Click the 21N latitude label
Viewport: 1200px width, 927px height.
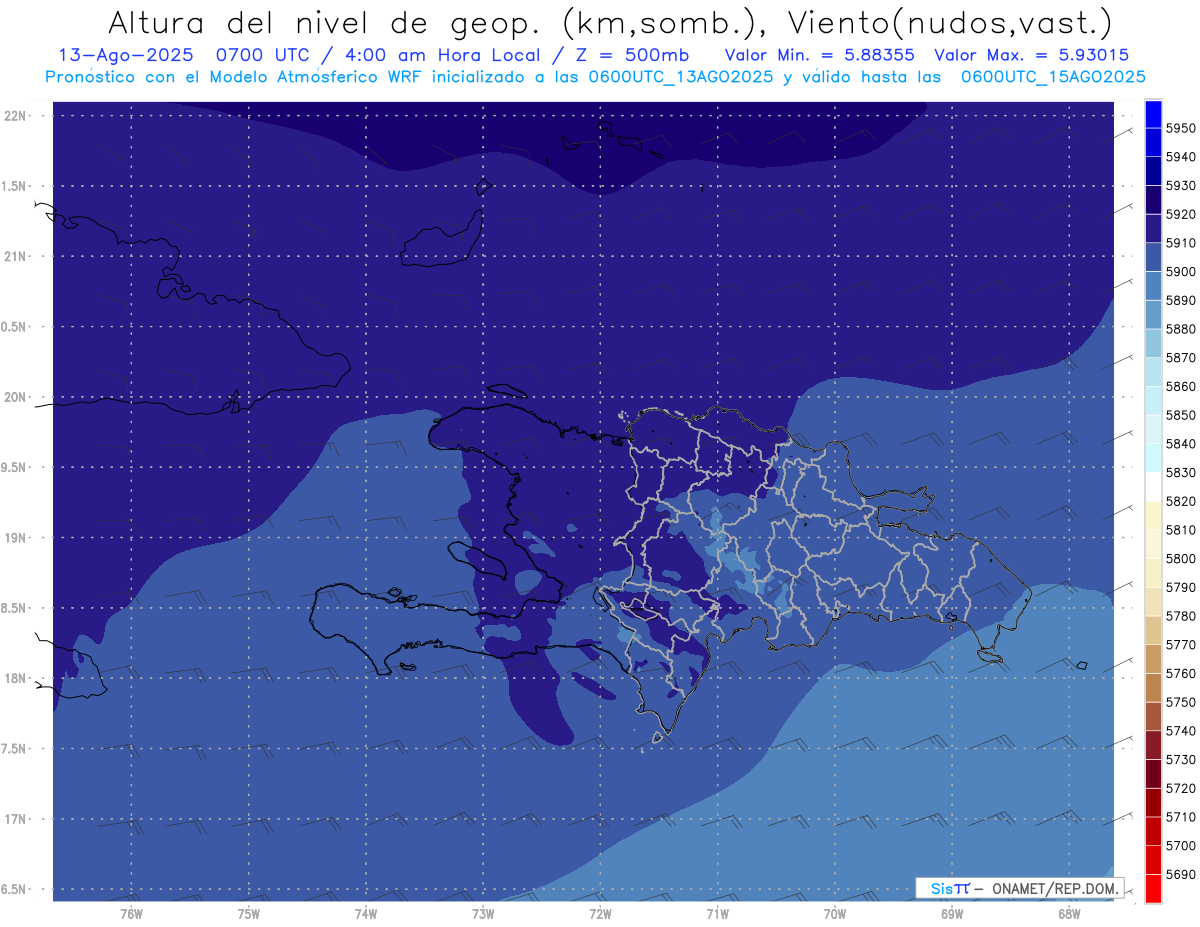[x=15, y=256]
